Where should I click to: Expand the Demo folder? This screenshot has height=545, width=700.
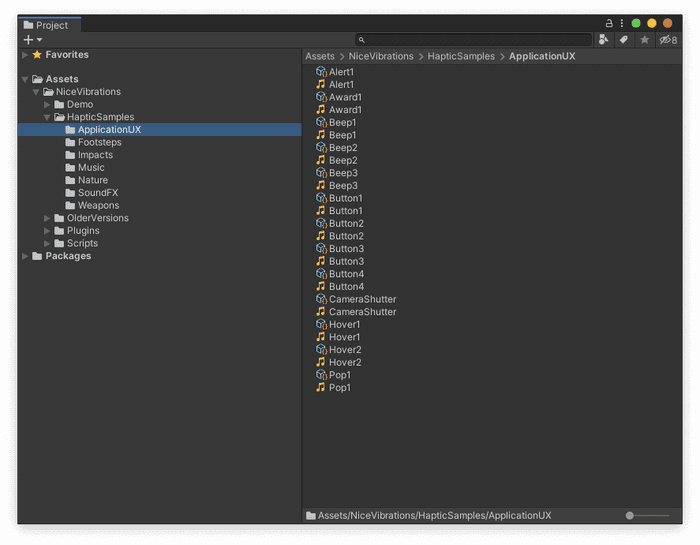pos(47,104)
